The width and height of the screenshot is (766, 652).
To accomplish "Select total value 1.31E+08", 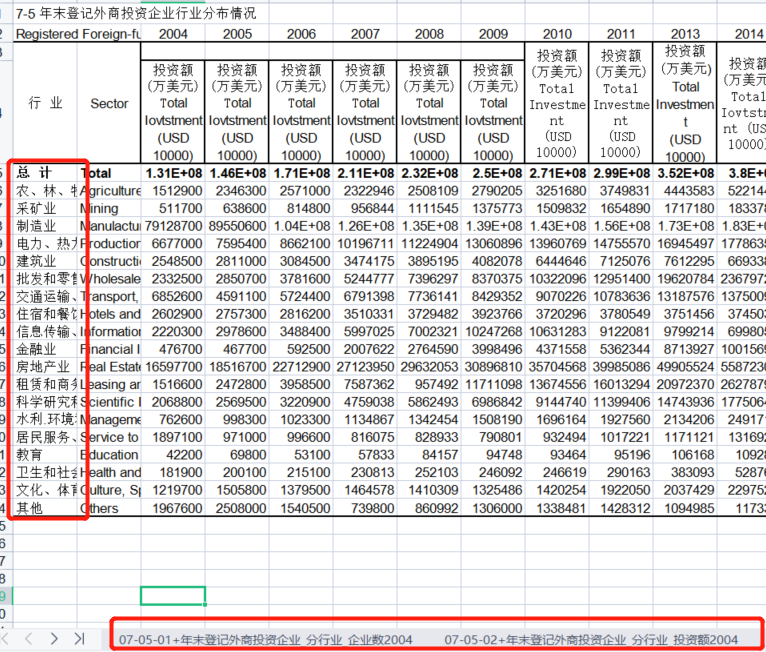I will 173,173.
